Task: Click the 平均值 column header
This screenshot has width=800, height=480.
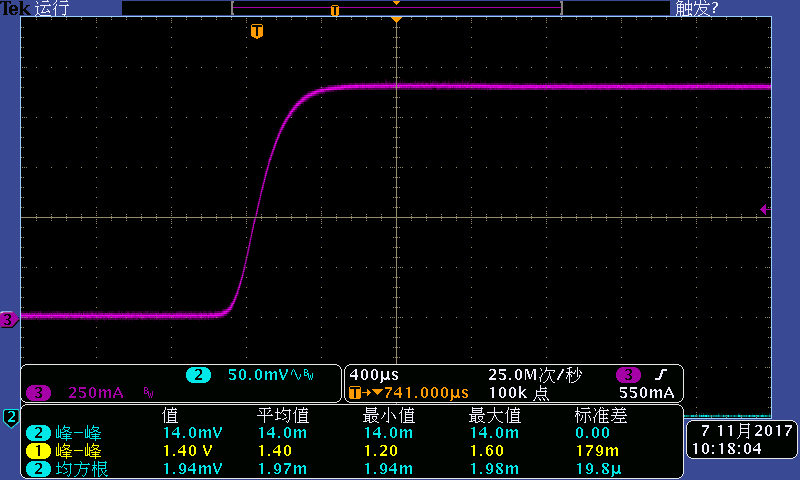Action: pos(282,415)
